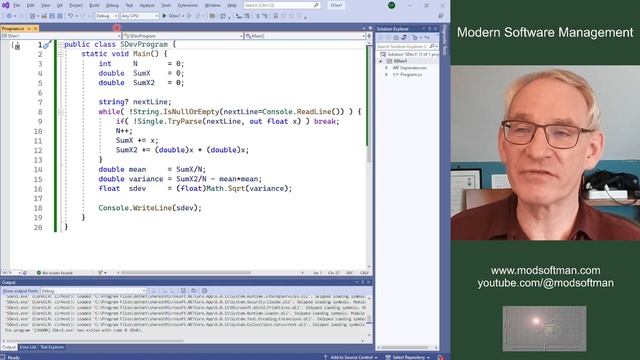Open the Show output from Debug dropdown
640x360 pixels.
tap(93, 291)
